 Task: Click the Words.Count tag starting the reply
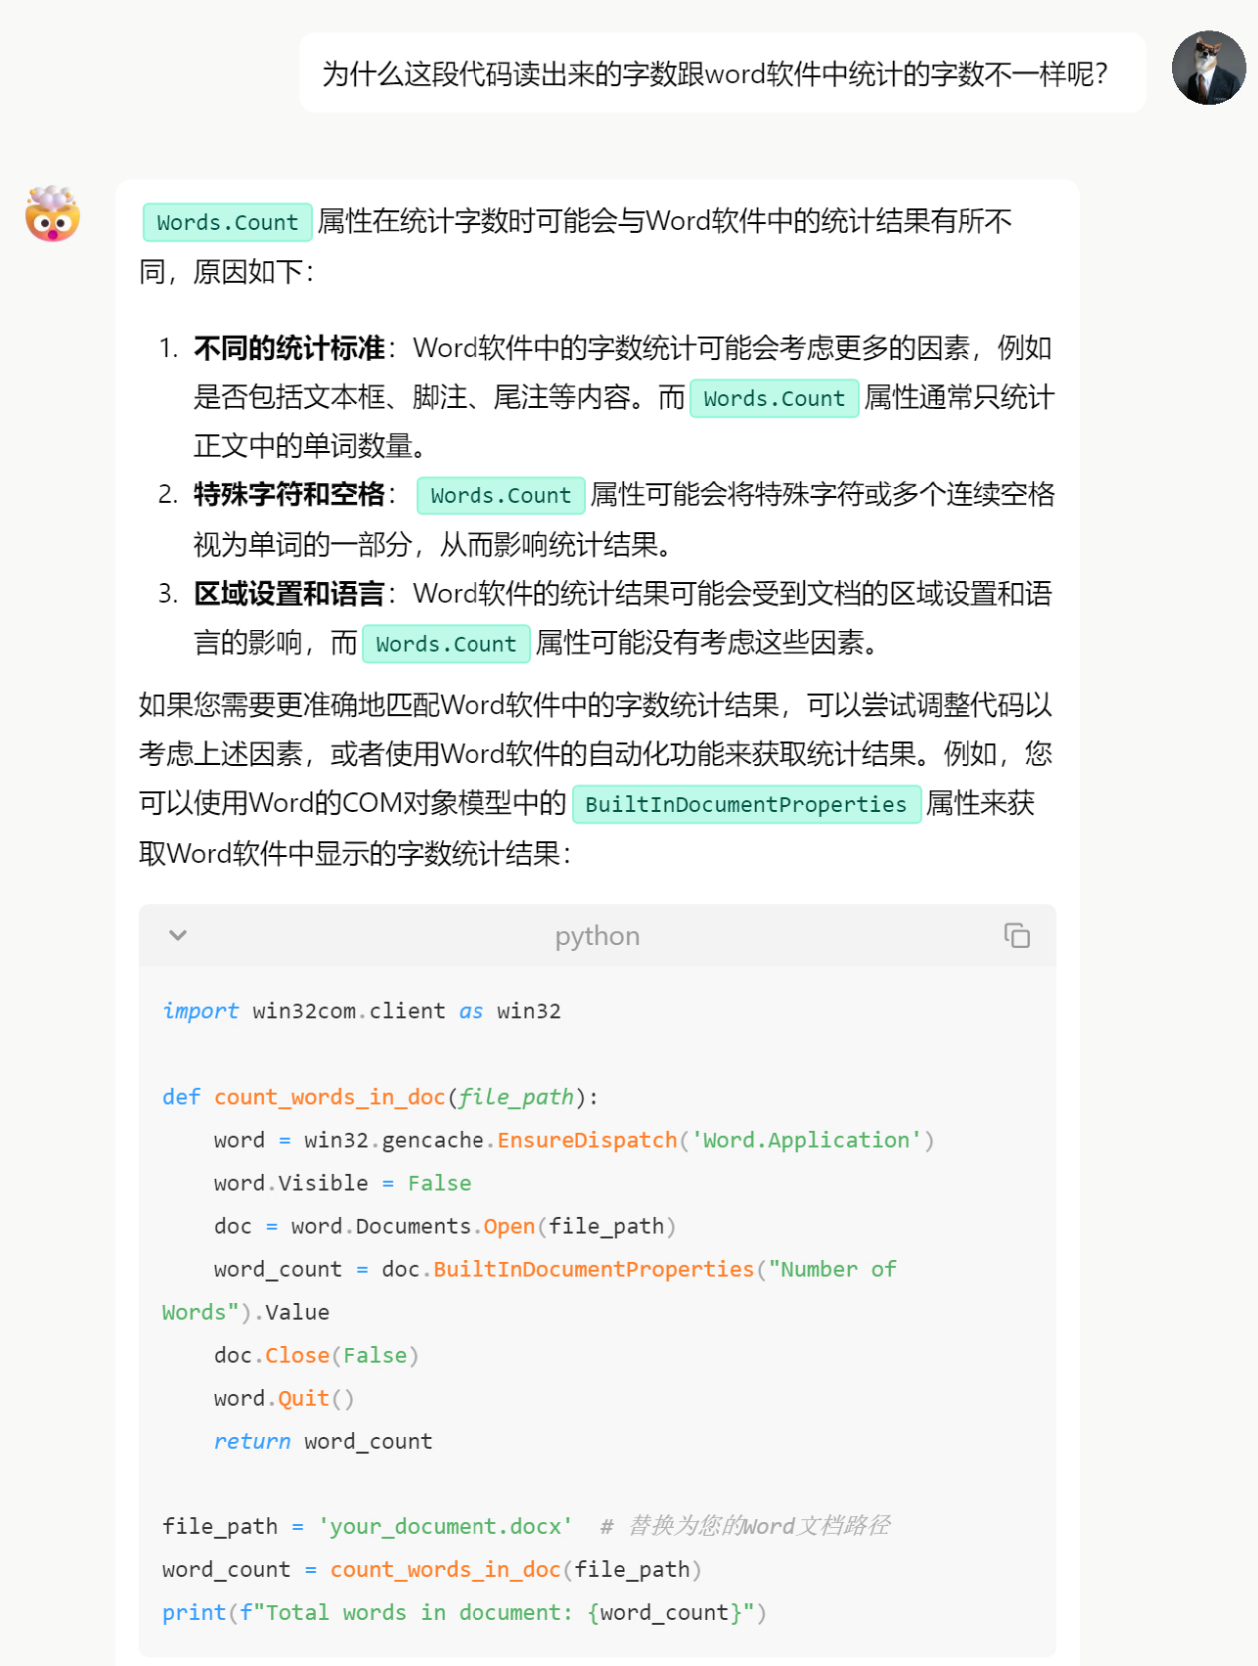[227, 222]
